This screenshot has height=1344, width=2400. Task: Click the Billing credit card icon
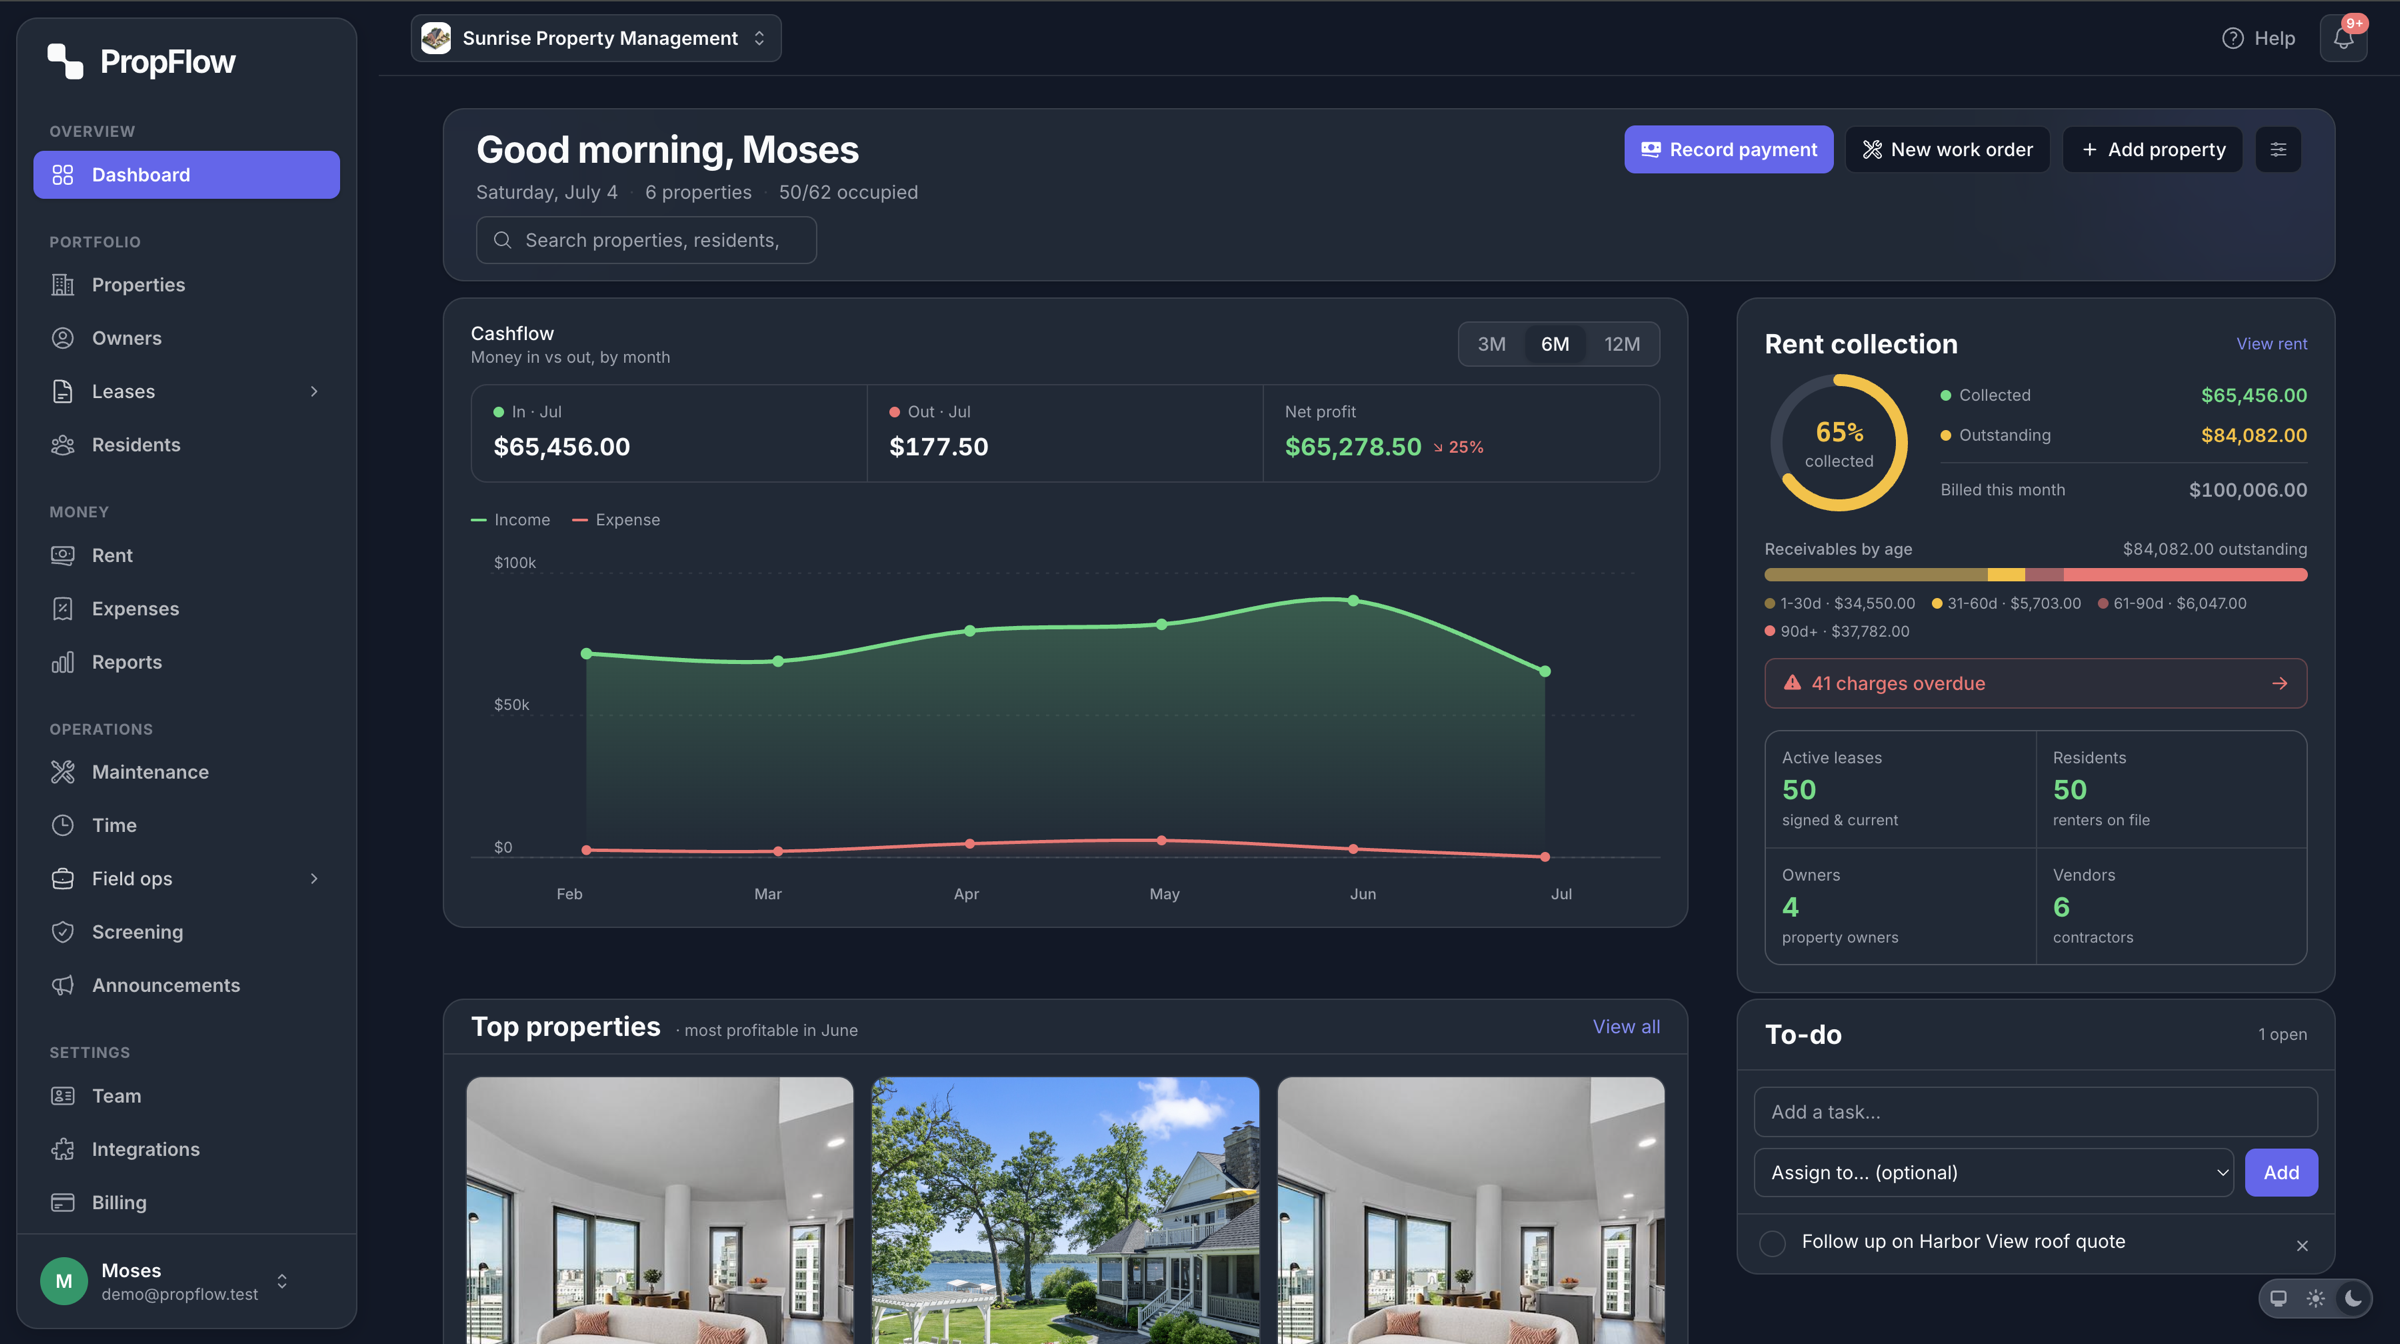point(63,1202)
